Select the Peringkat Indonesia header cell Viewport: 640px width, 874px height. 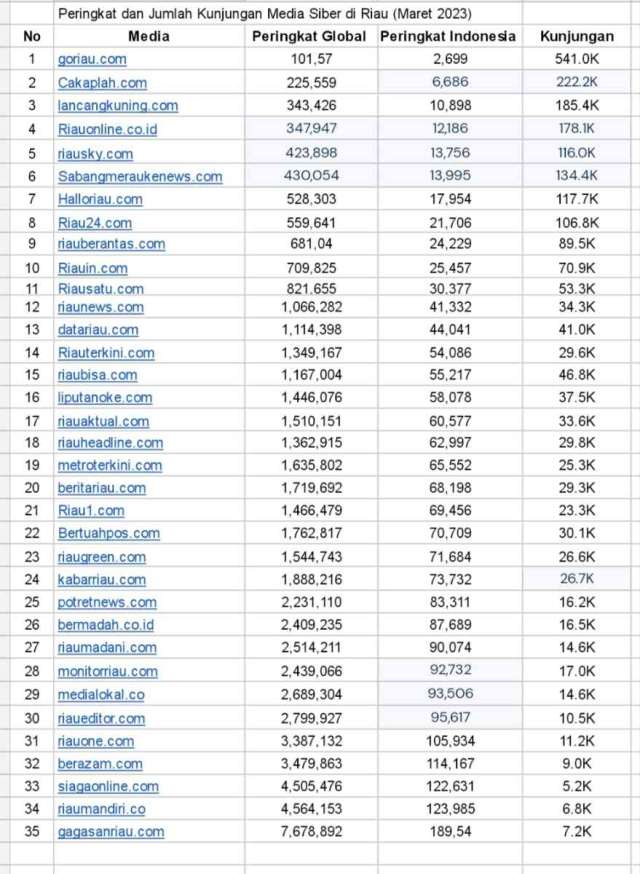448,37
